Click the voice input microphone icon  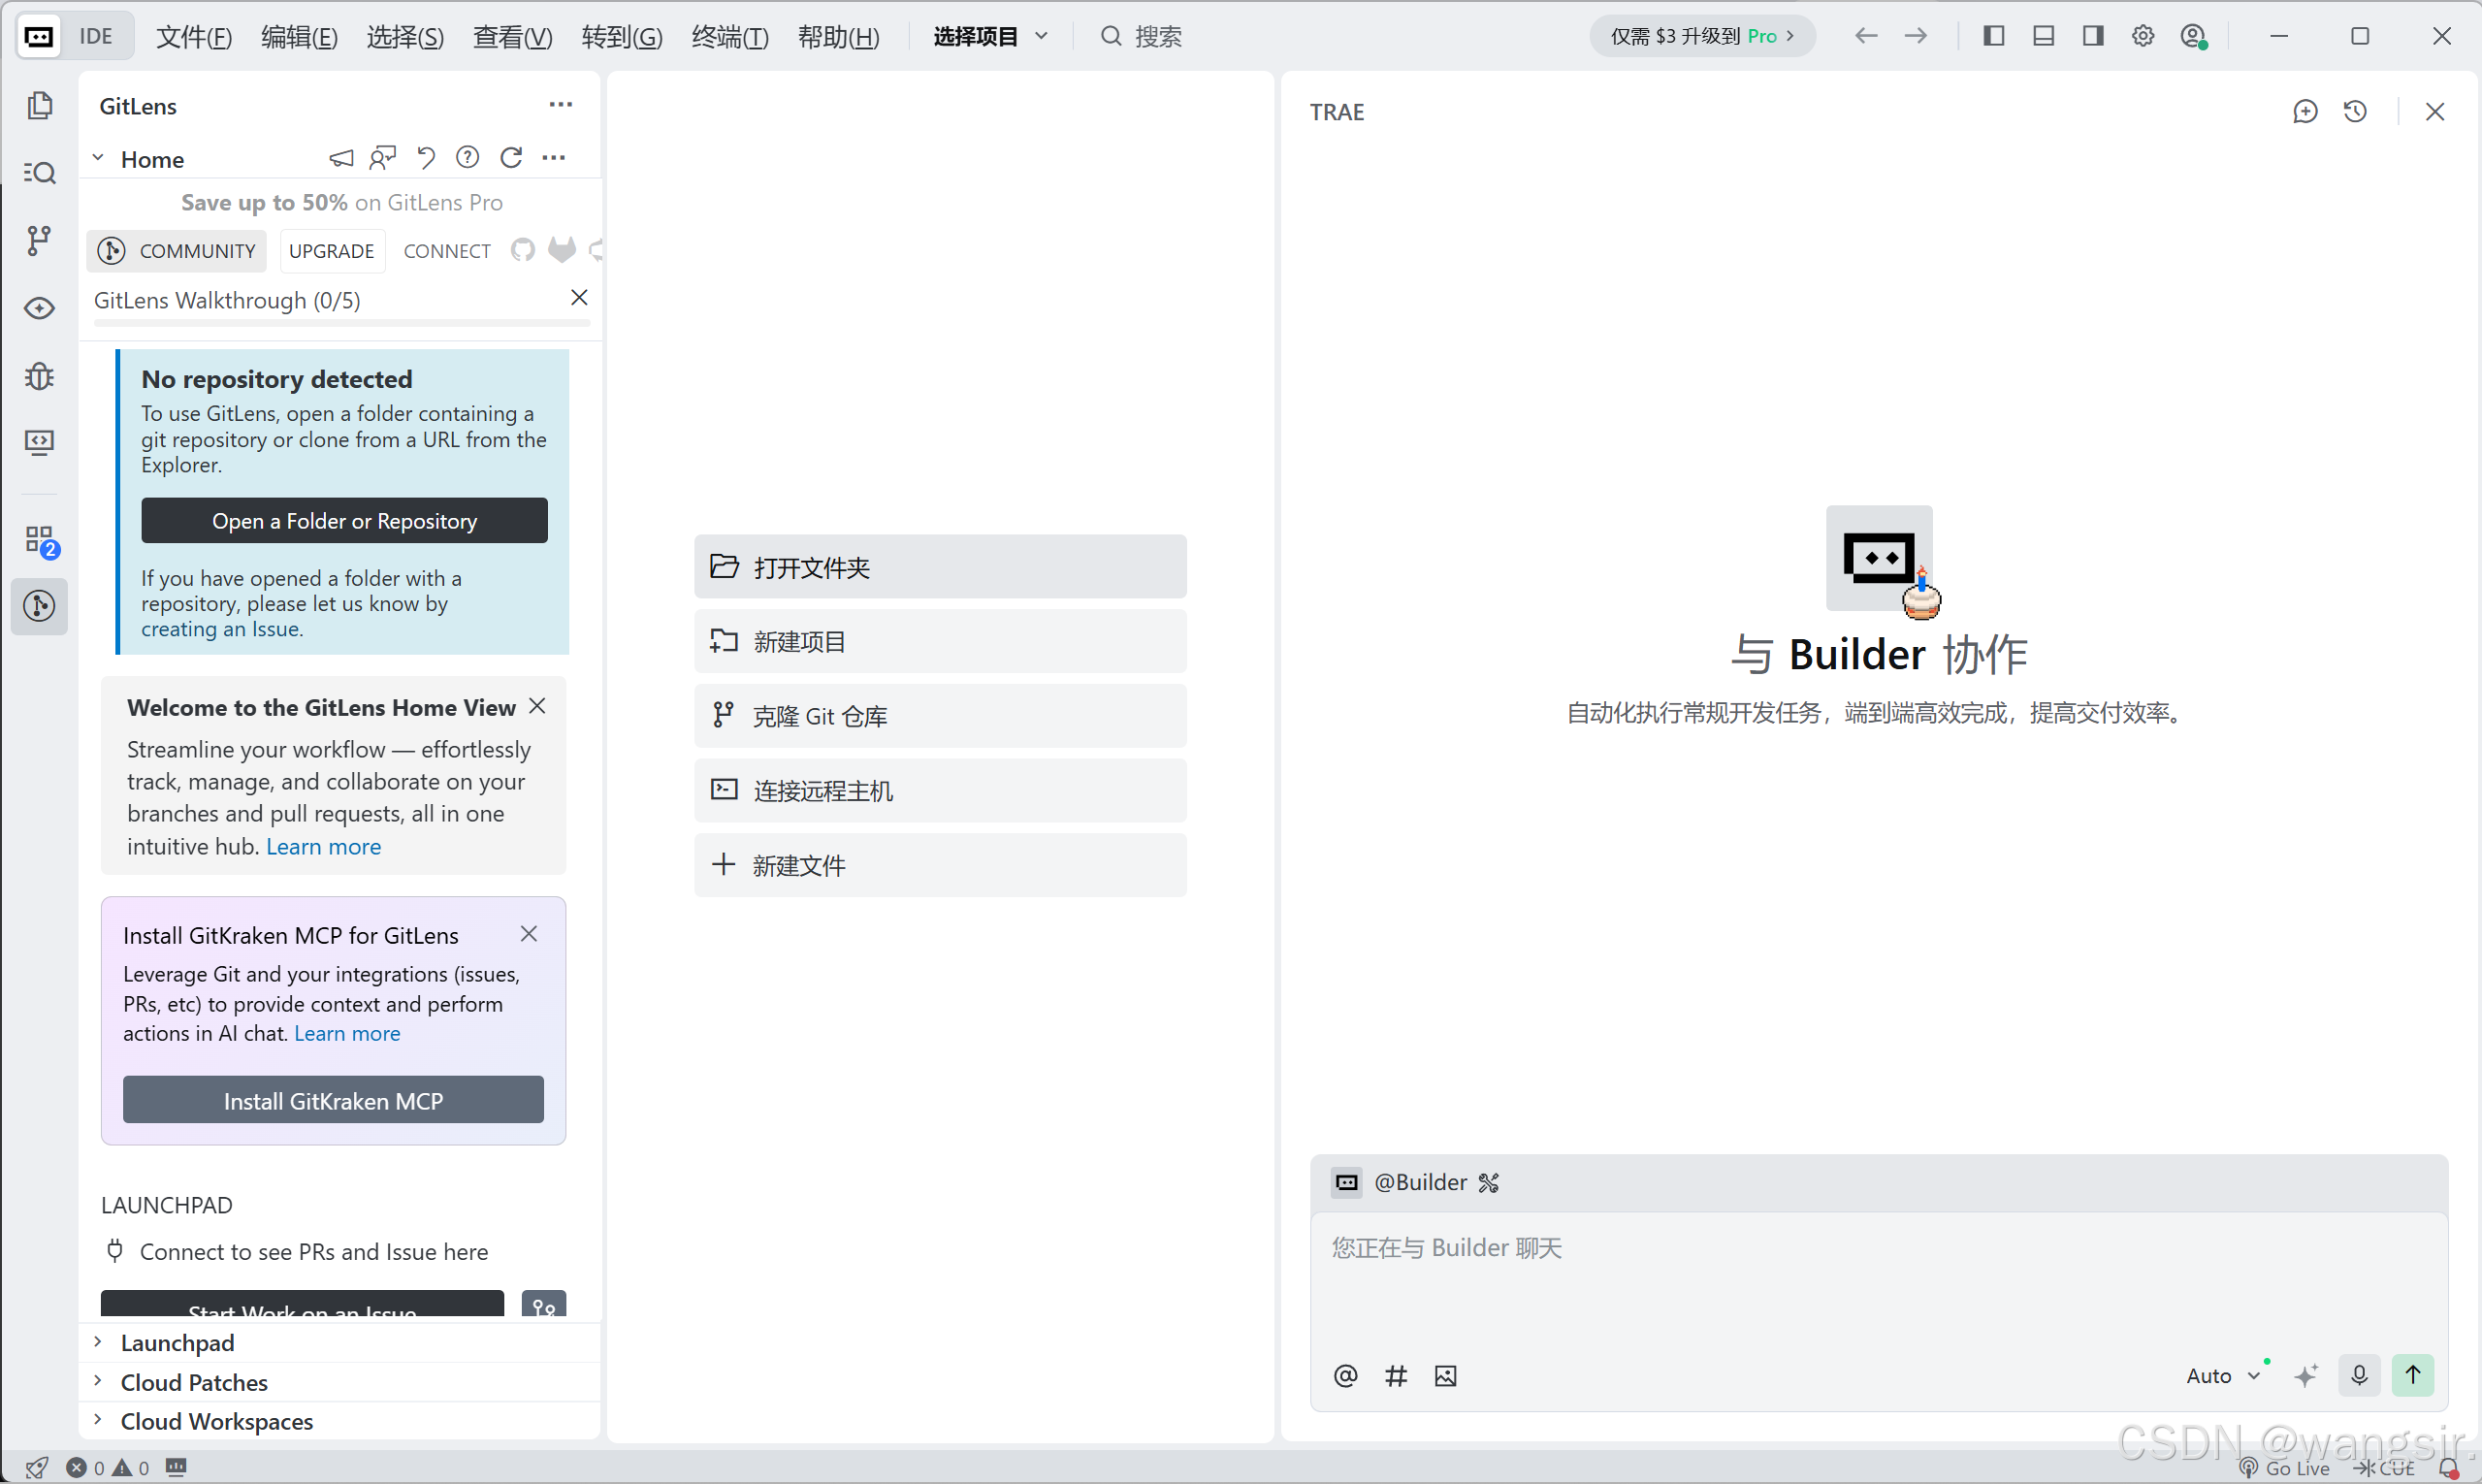point(2358,1376)
